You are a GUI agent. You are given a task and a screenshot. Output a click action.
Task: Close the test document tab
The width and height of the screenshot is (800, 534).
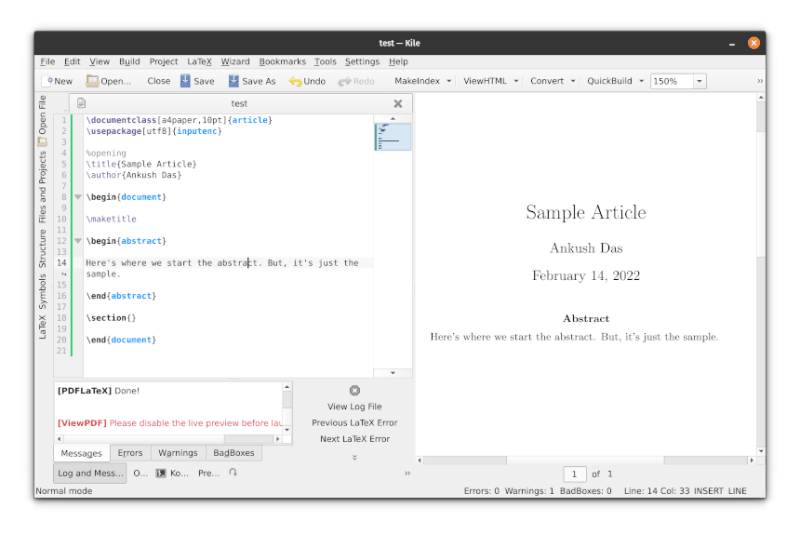(x=398, y=103)
